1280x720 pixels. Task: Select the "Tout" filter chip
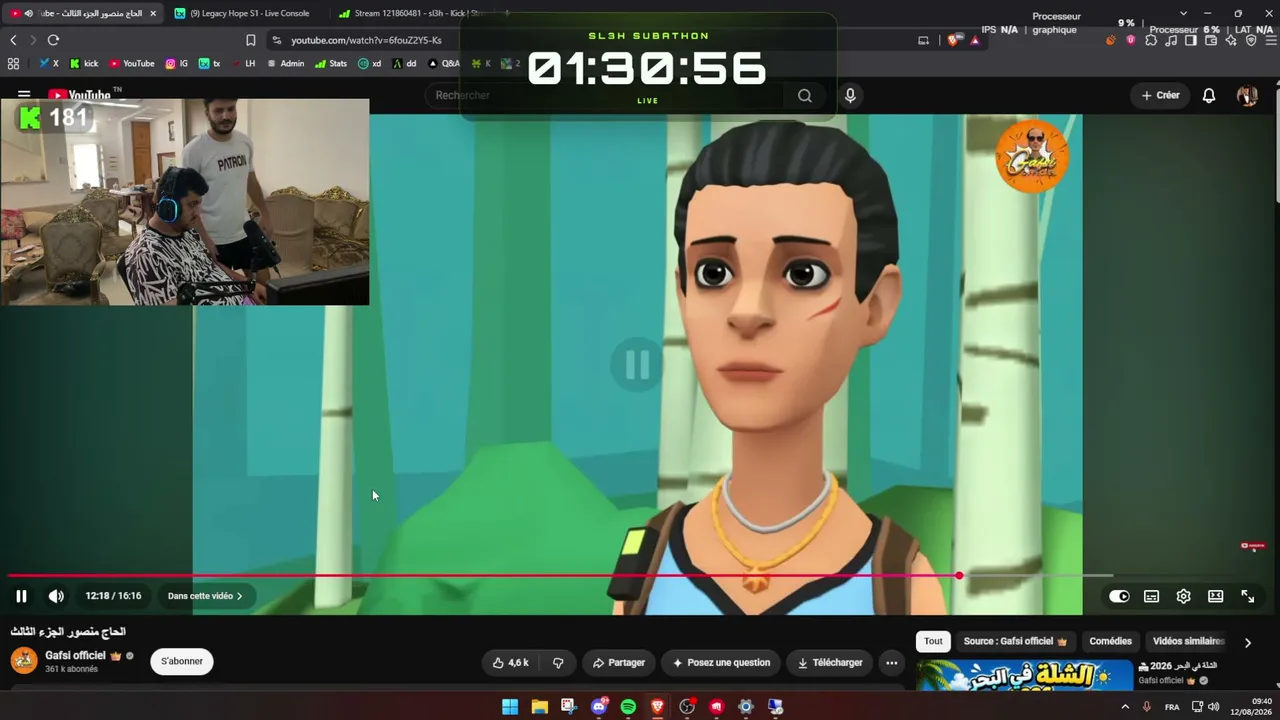[x=933, y=641]
